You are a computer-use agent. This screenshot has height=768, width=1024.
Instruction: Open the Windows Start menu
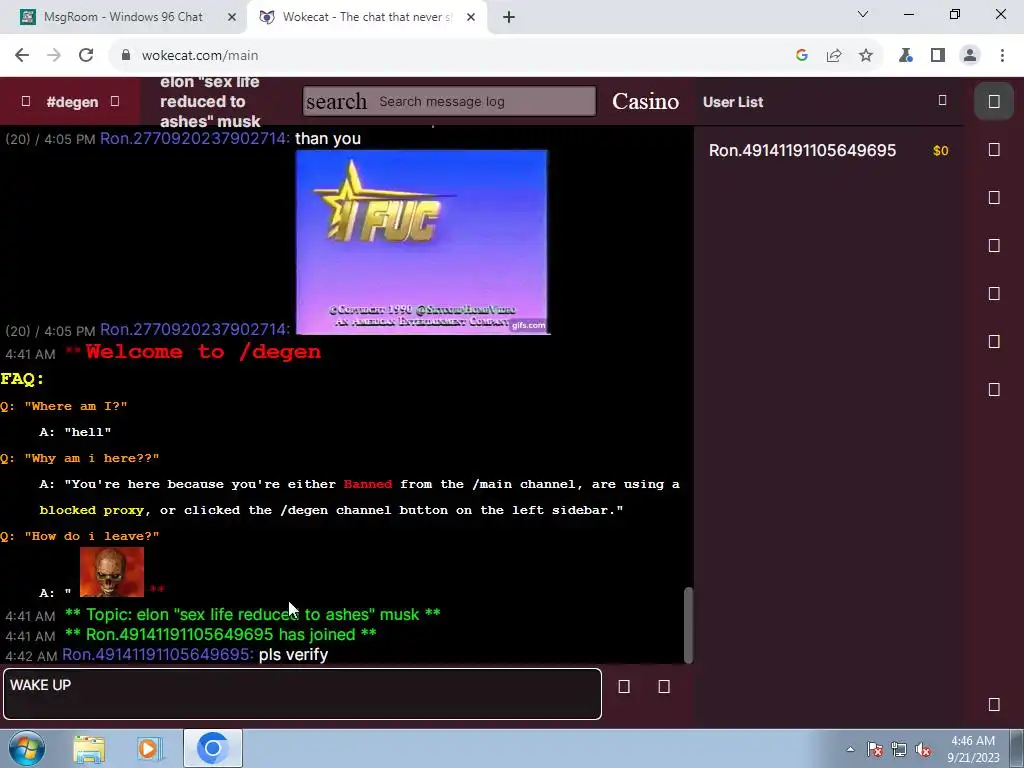(x=26, y=748)
